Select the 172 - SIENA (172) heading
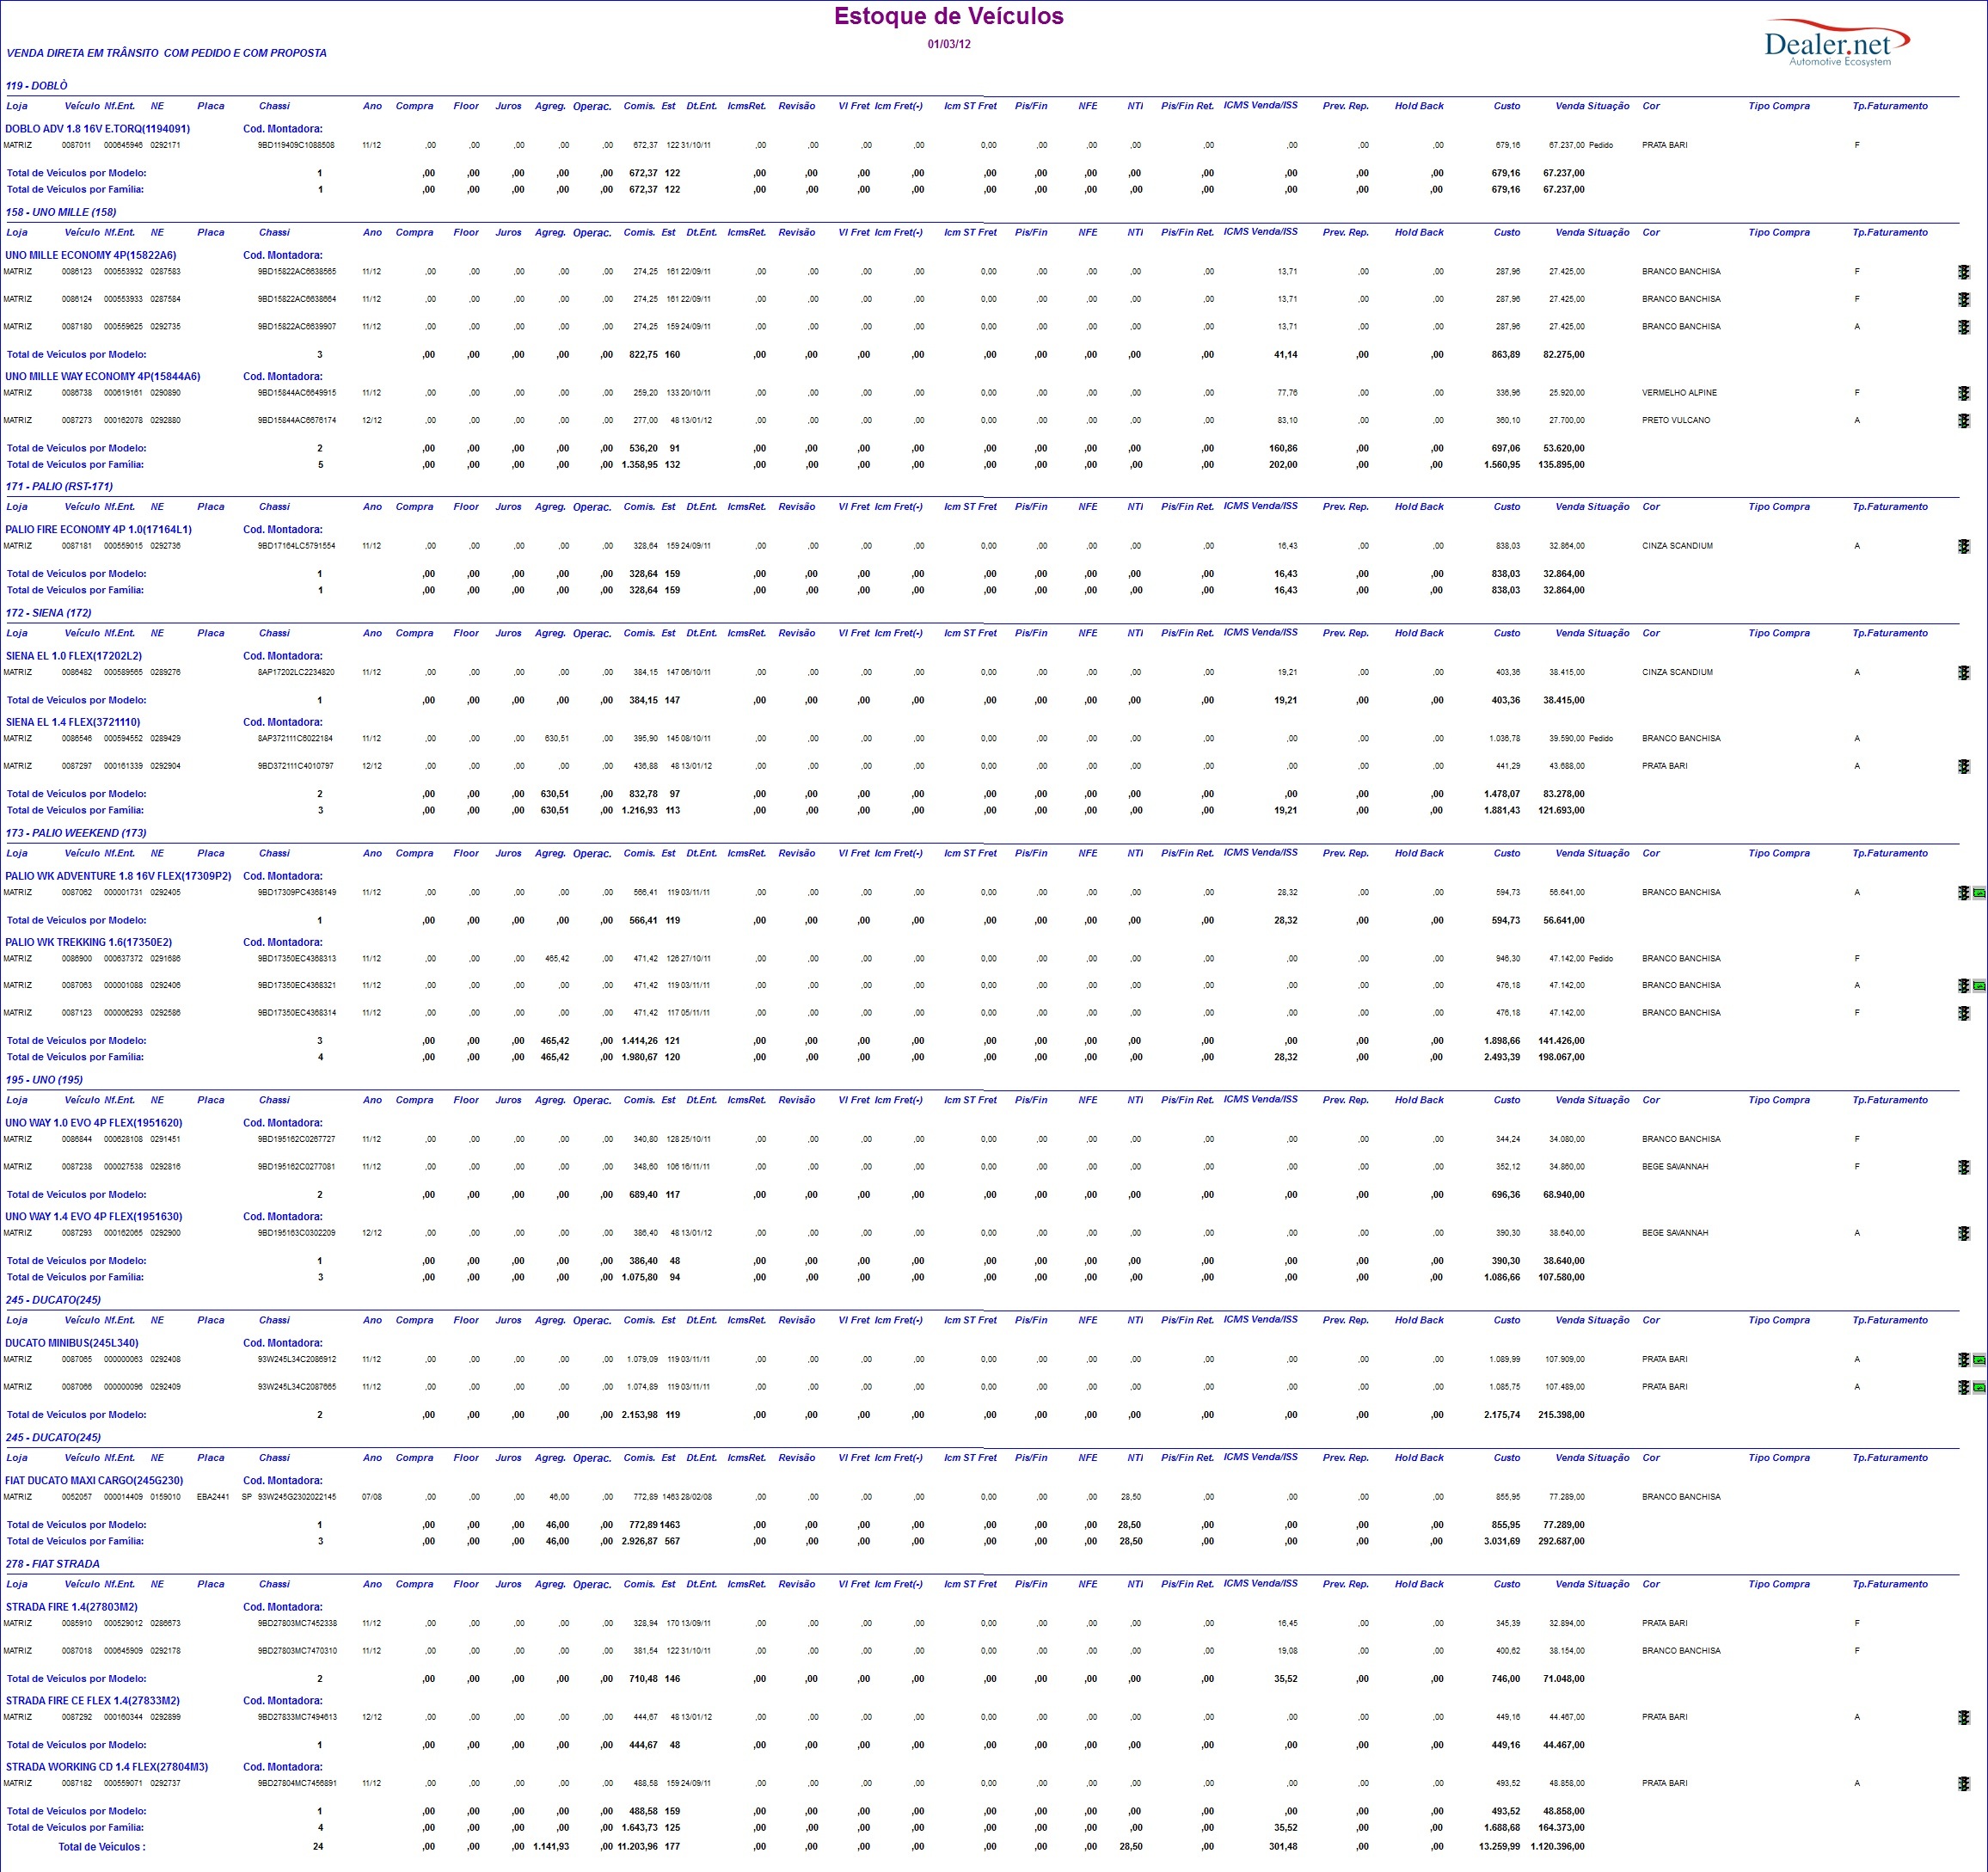 pos(48,613)
